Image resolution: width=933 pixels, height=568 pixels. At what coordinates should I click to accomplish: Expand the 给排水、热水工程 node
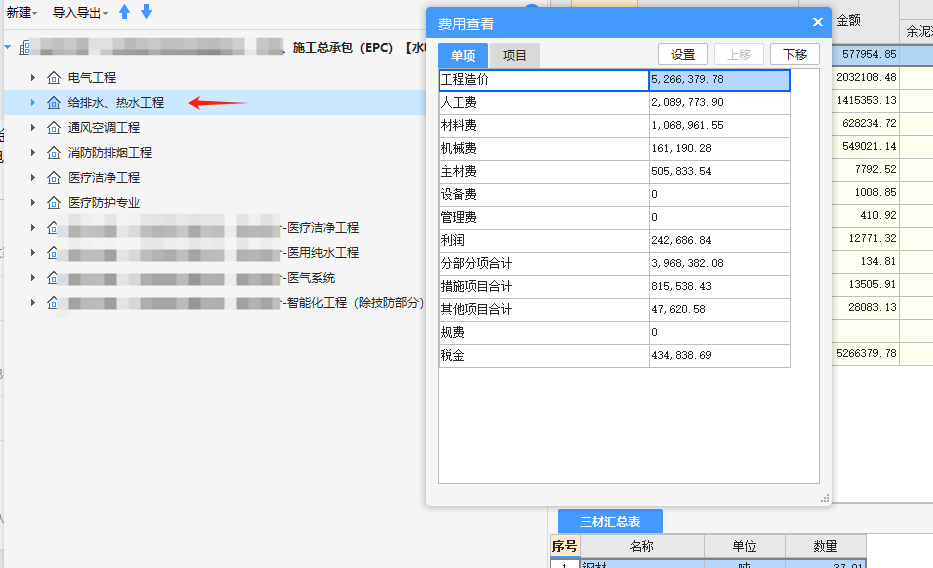pyautogui.click(x=33, y=102)
